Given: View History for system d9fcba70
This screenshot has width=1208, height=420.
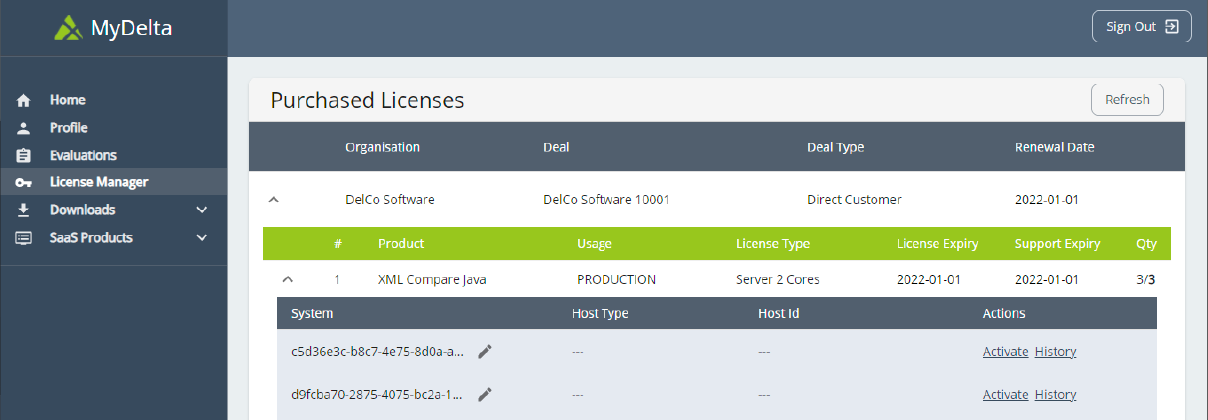Looking at the screenshot, I should click(x=1055, y=394).
